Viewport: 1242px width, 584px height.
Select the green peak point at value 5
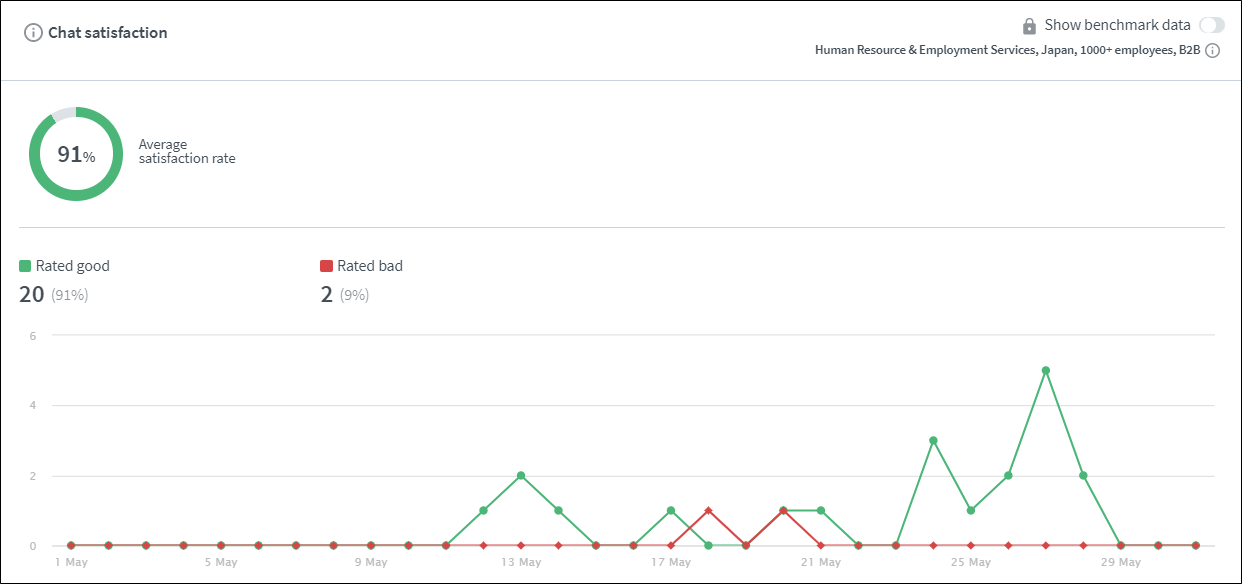1046,371
